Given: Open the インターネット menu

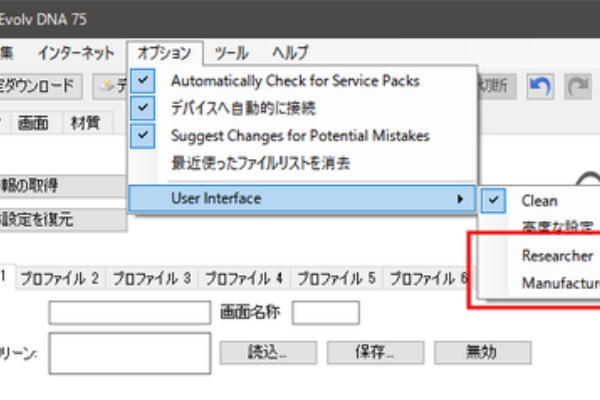Looking at the screenshot, I should click(x=76, y=52).
